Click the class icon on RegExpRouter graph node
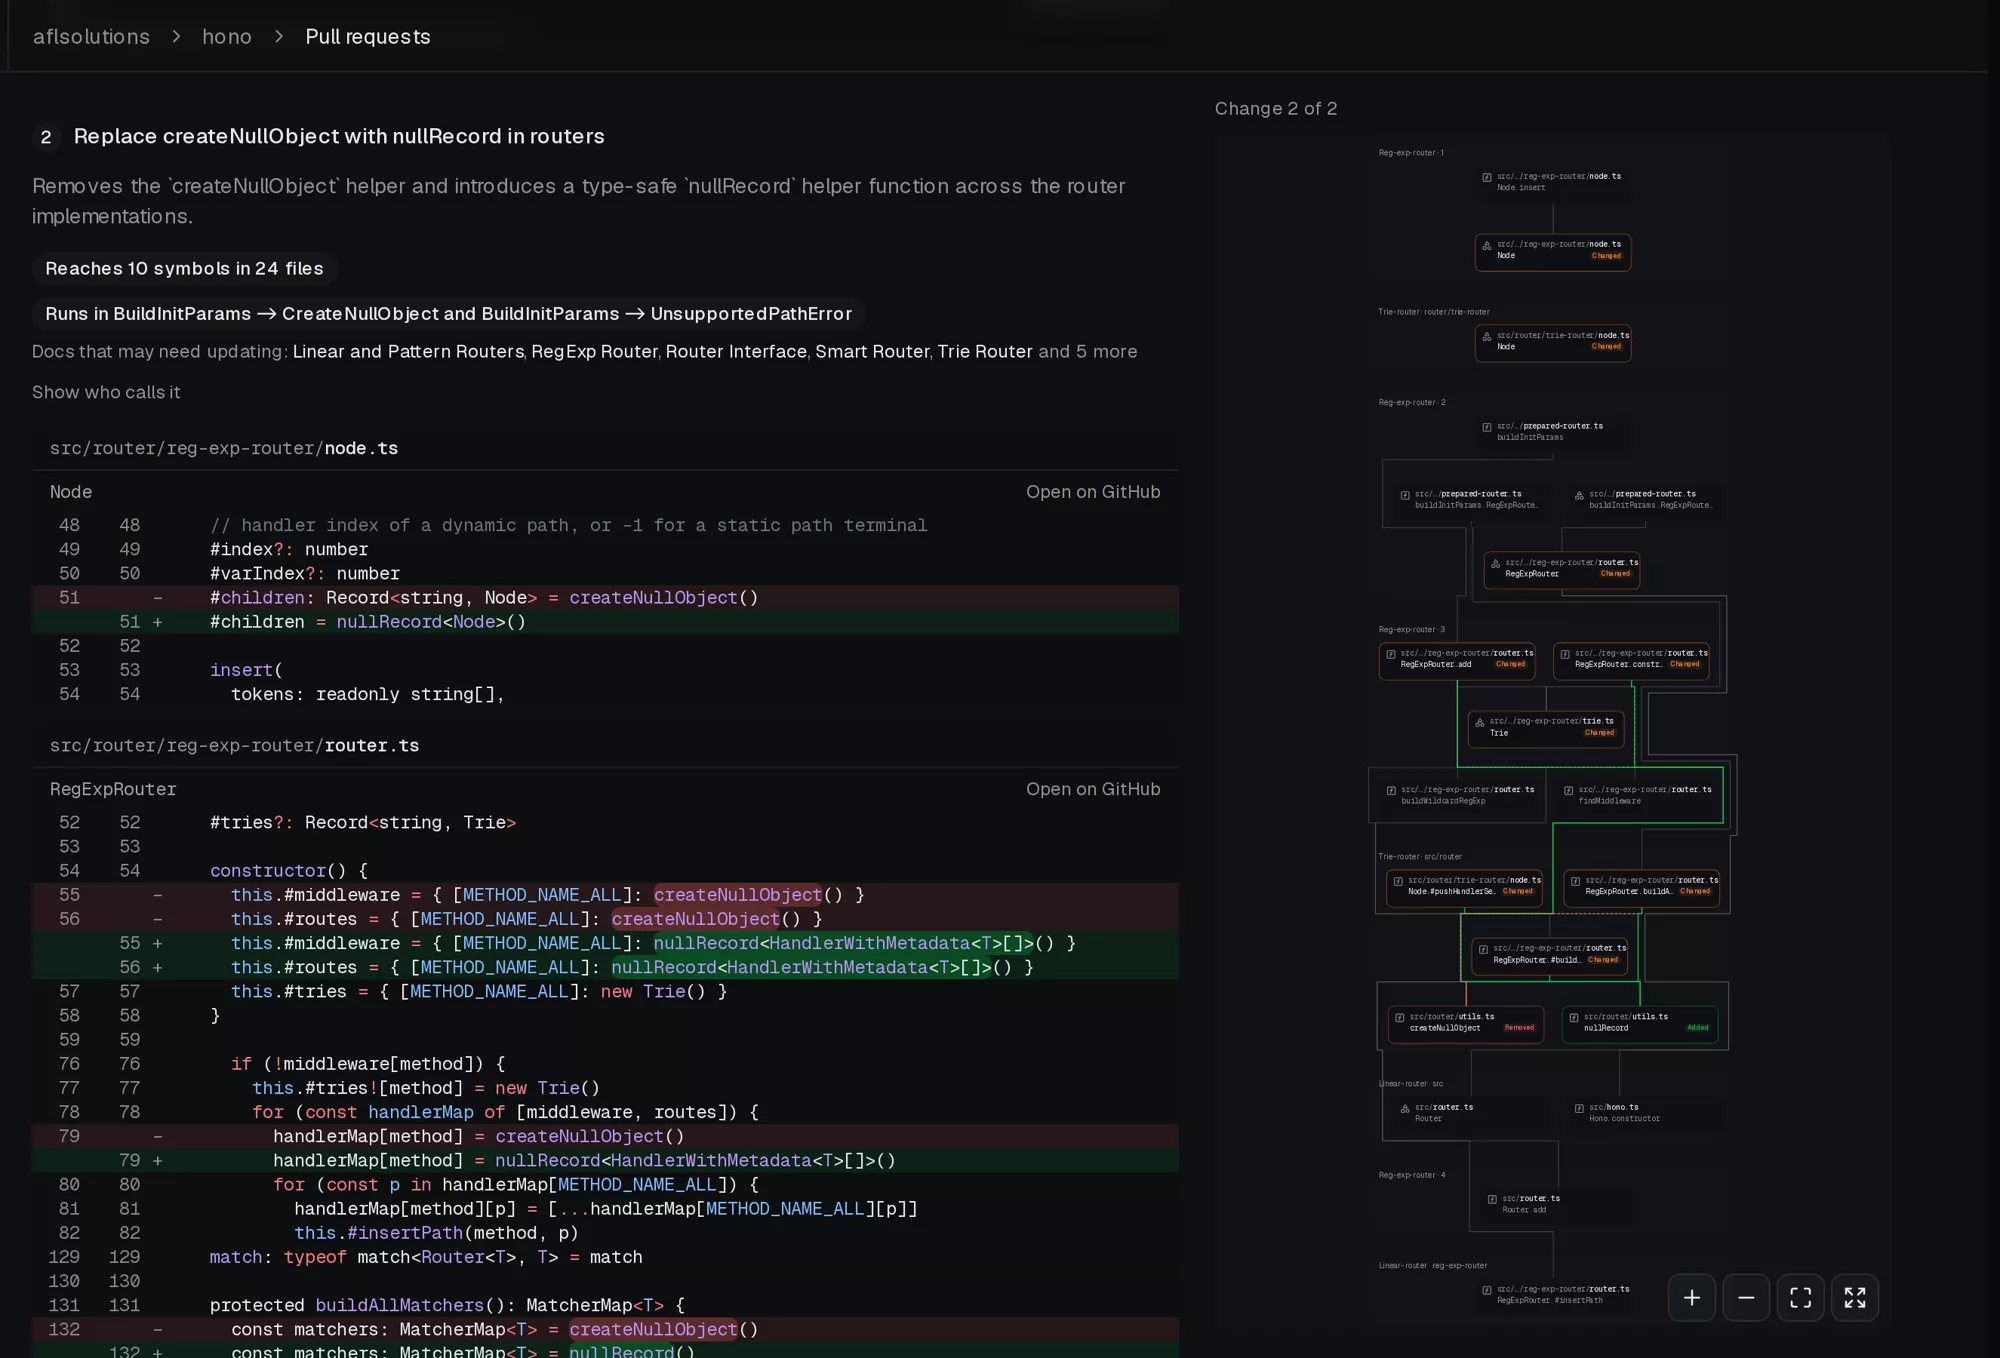This screenshot has width=2000, height=1358. (1496, 564)
